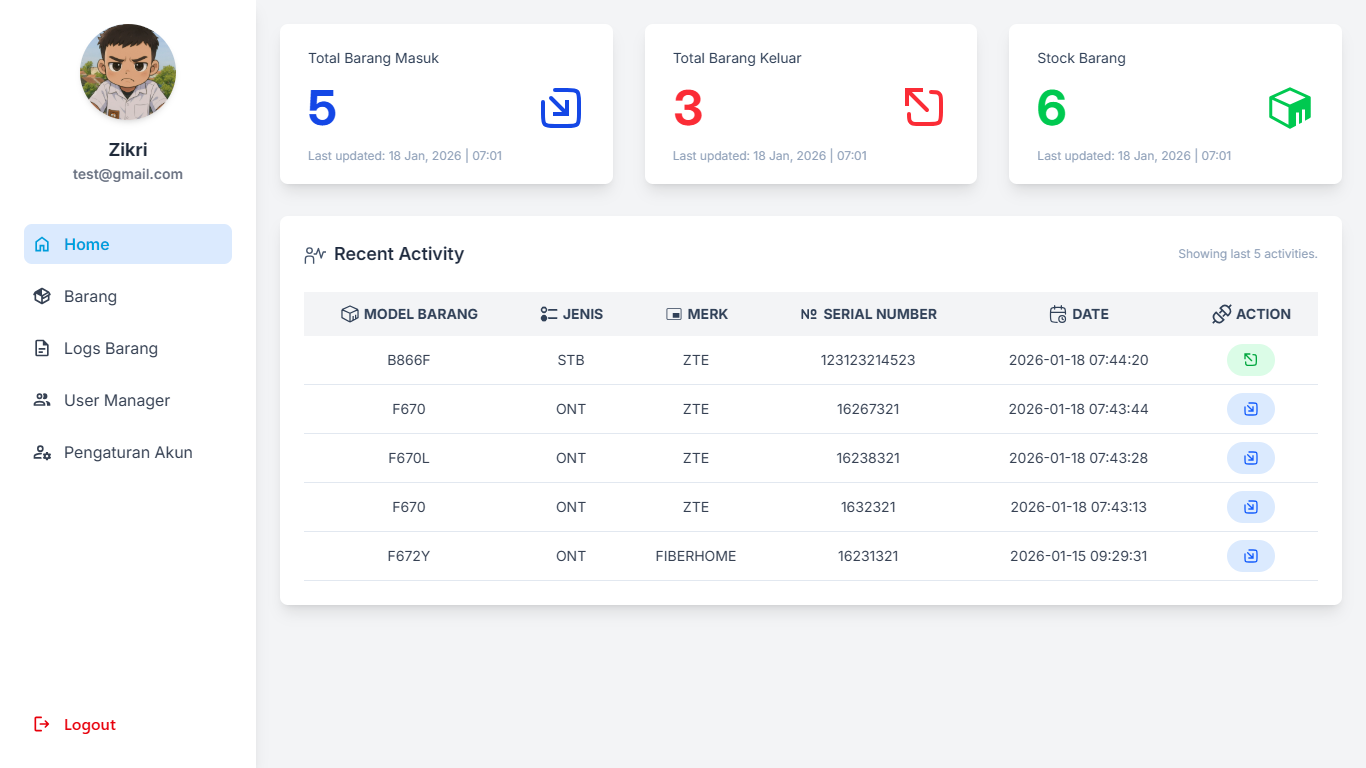Click the action icon for F670L row
Screen dimensions: 1366x768
tap(1250, 458)
